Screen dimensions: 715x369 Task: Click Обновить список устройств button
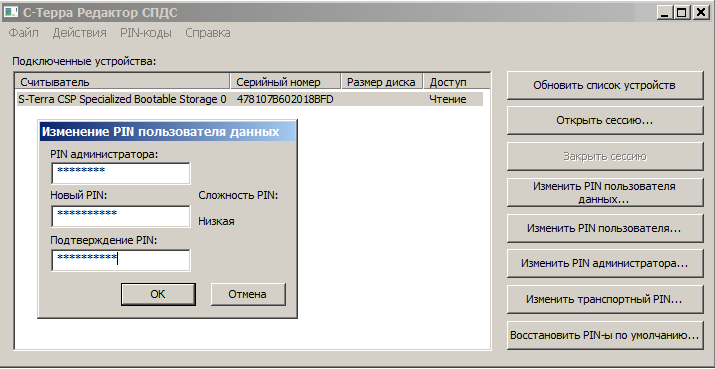605,85
